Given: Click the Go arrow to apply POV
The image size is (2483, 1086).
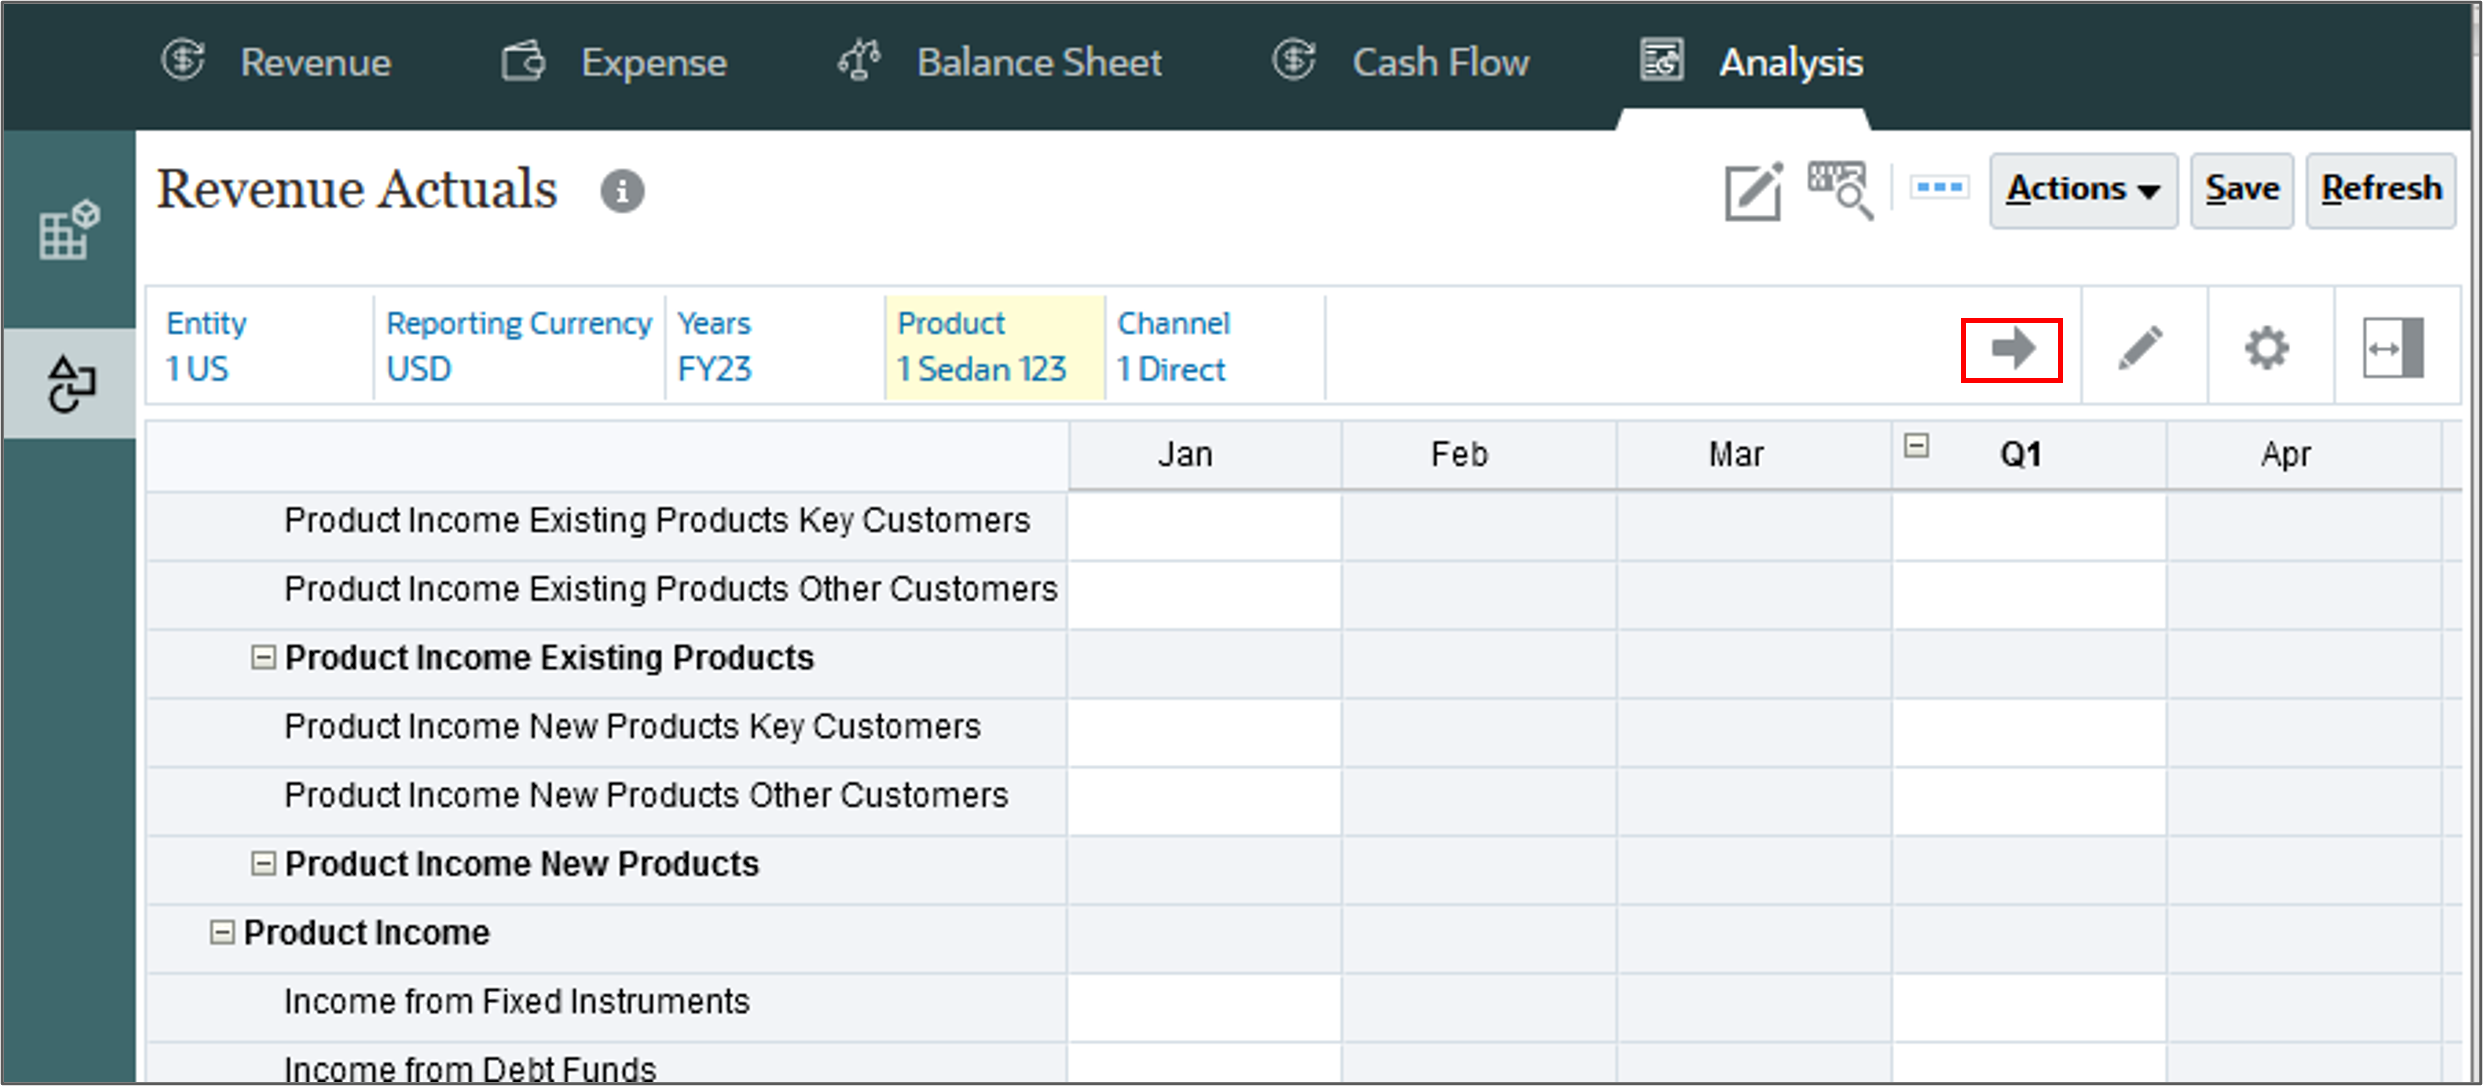Looking at the screenshot, I should pos(2012,349).
